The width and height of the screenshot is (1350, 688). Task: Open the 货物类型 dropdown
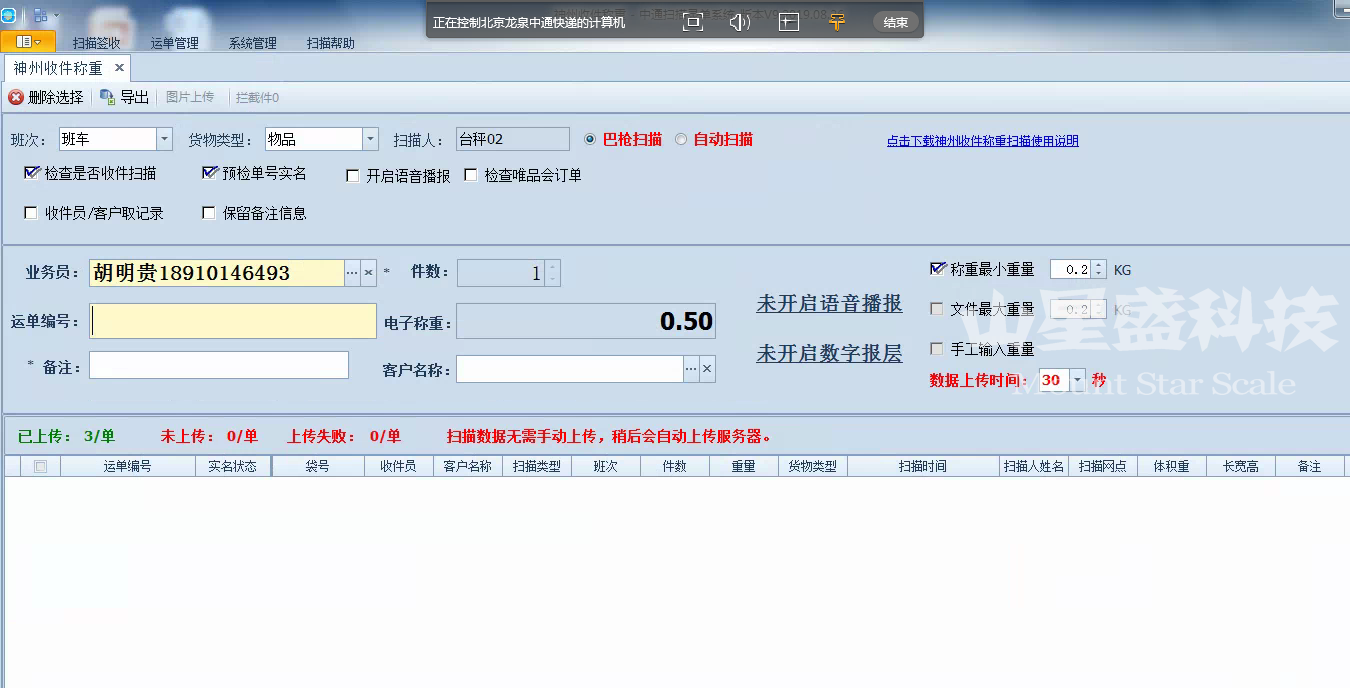(370, 139)
